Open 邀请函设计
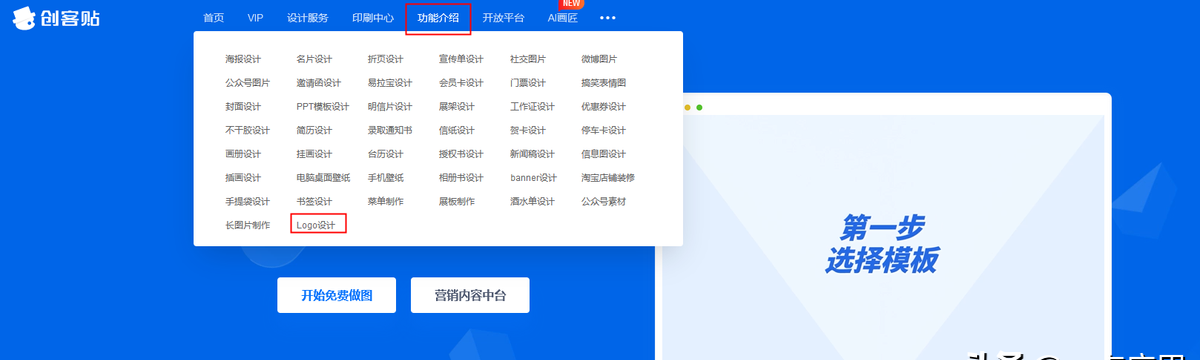 click(x=319, y=83)
